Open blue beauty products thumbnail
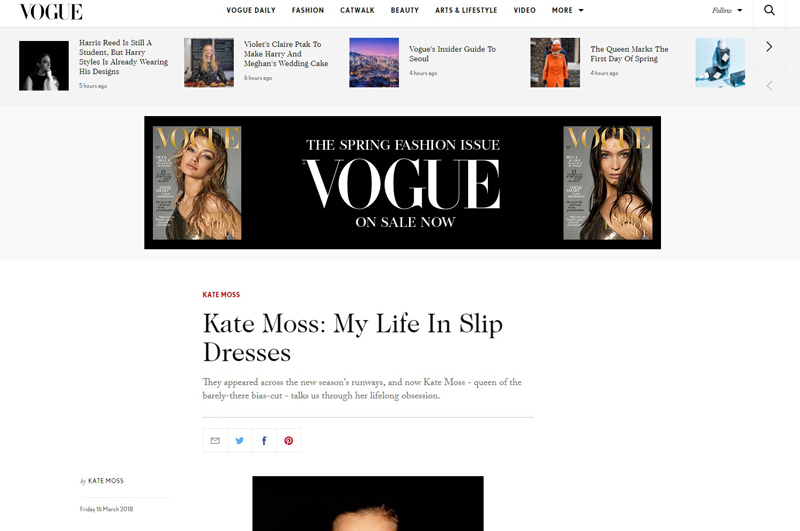800x531 pixels. click(720, 62)
